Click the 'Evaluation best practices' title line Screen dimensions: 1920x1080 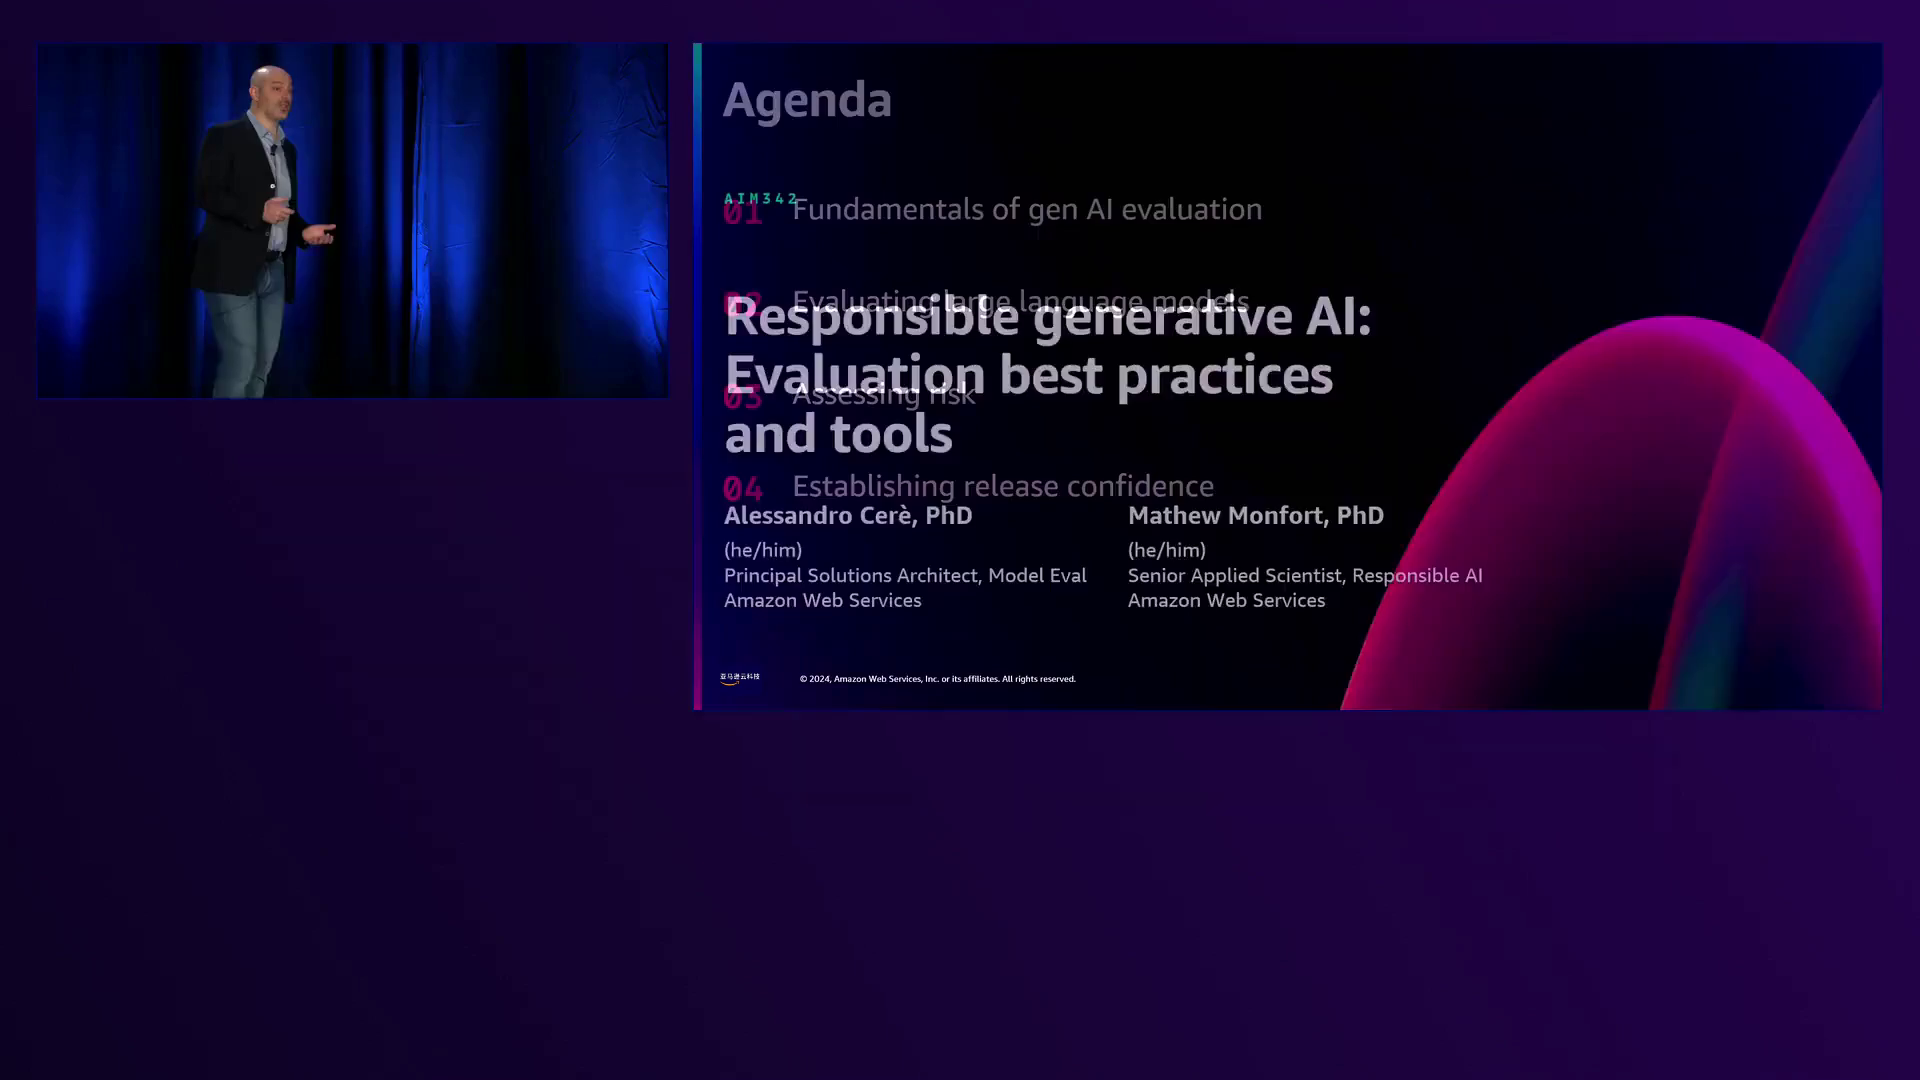[1028, 376]
